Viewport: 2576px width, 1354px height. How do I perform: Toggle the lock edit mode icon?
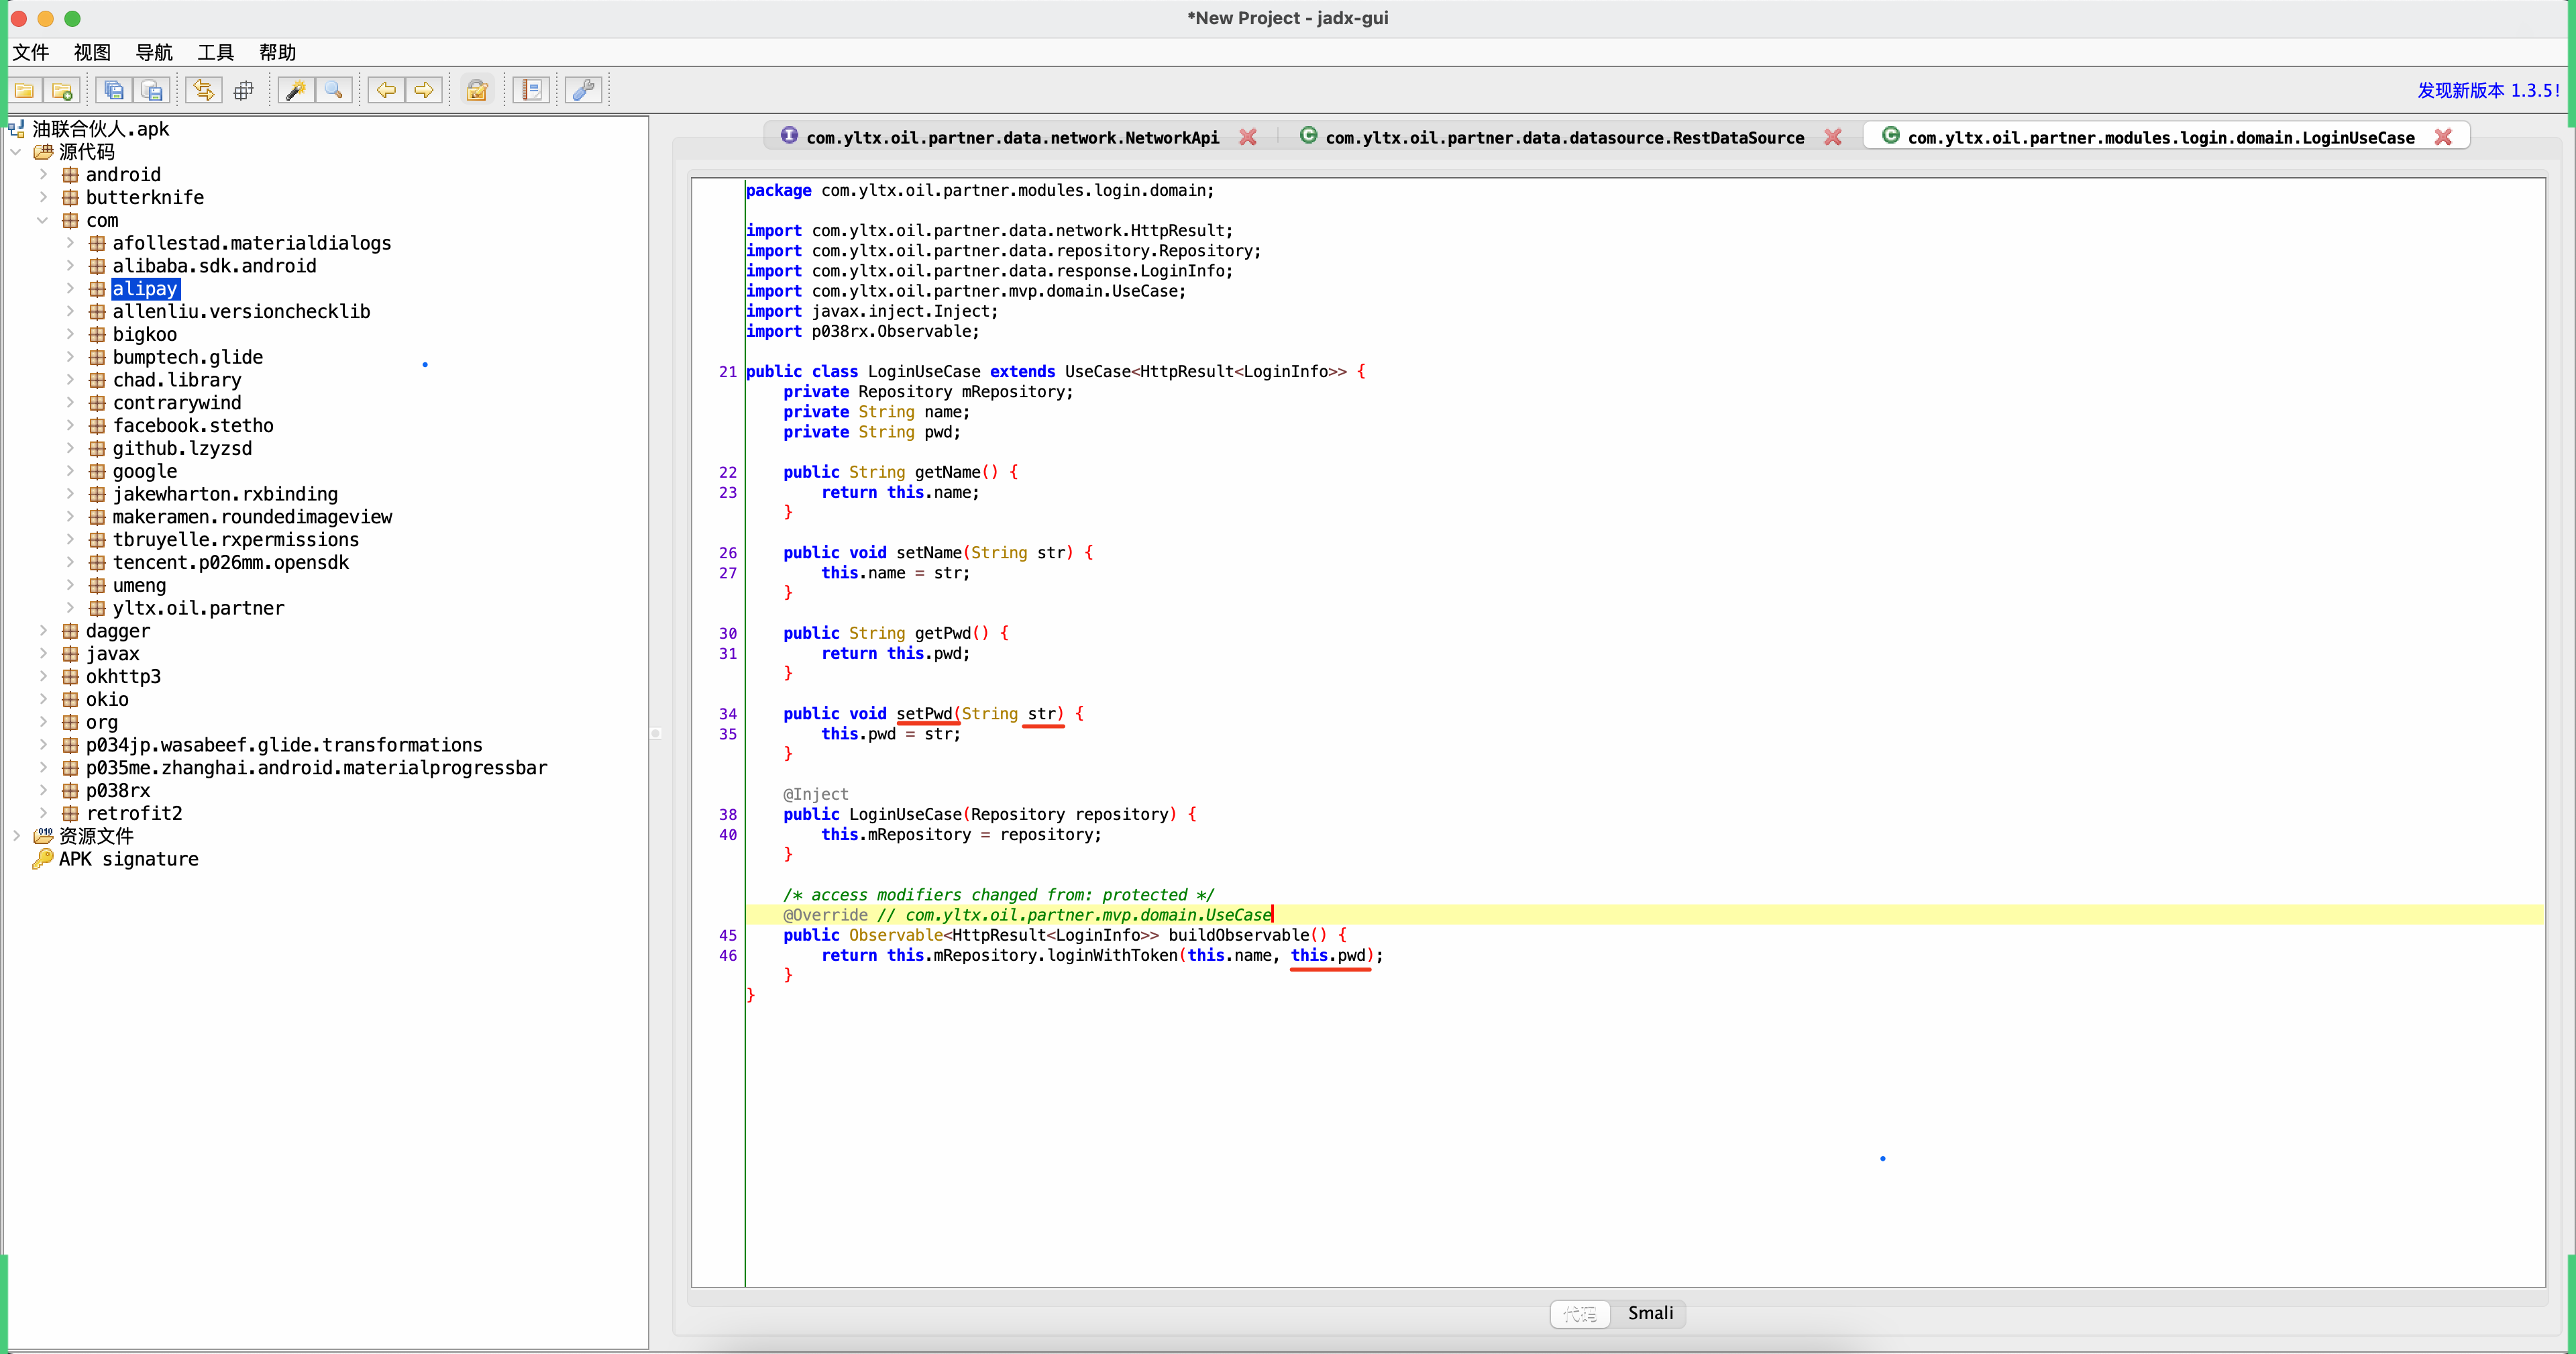tap(477, 90)
